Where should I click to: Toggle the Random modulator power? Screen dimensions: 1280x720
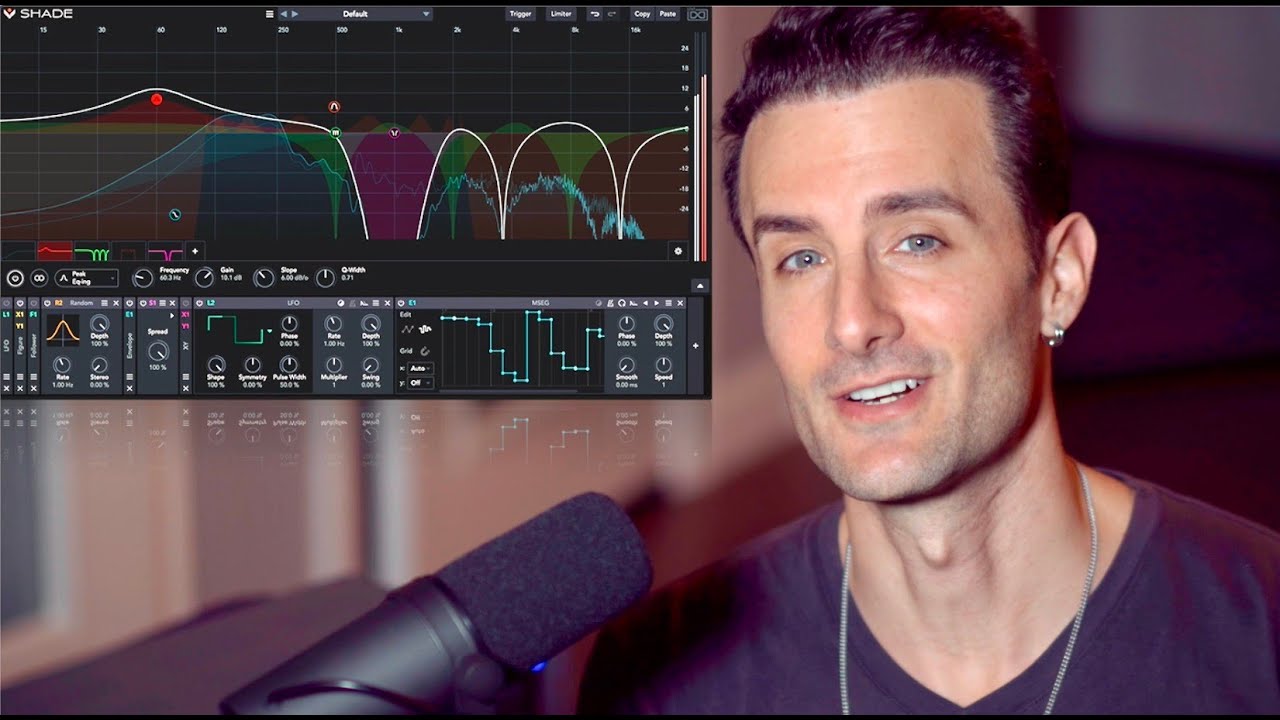47,303
